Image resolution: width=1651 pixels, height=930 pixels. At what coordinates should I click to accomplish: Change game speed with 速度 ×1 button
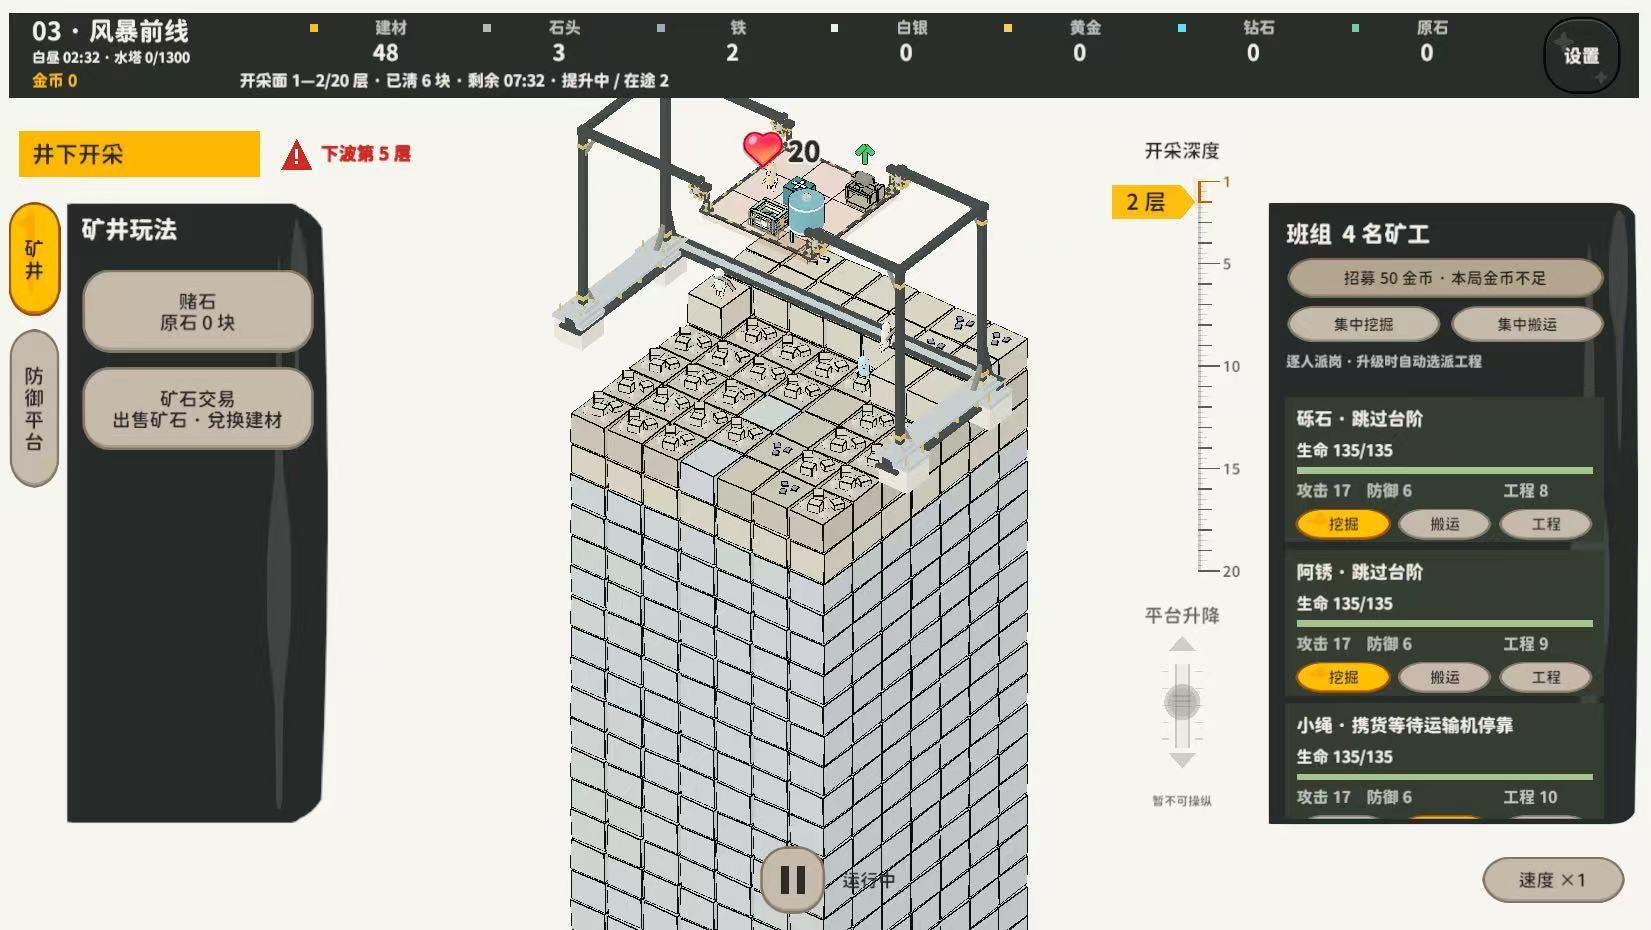1552,880
